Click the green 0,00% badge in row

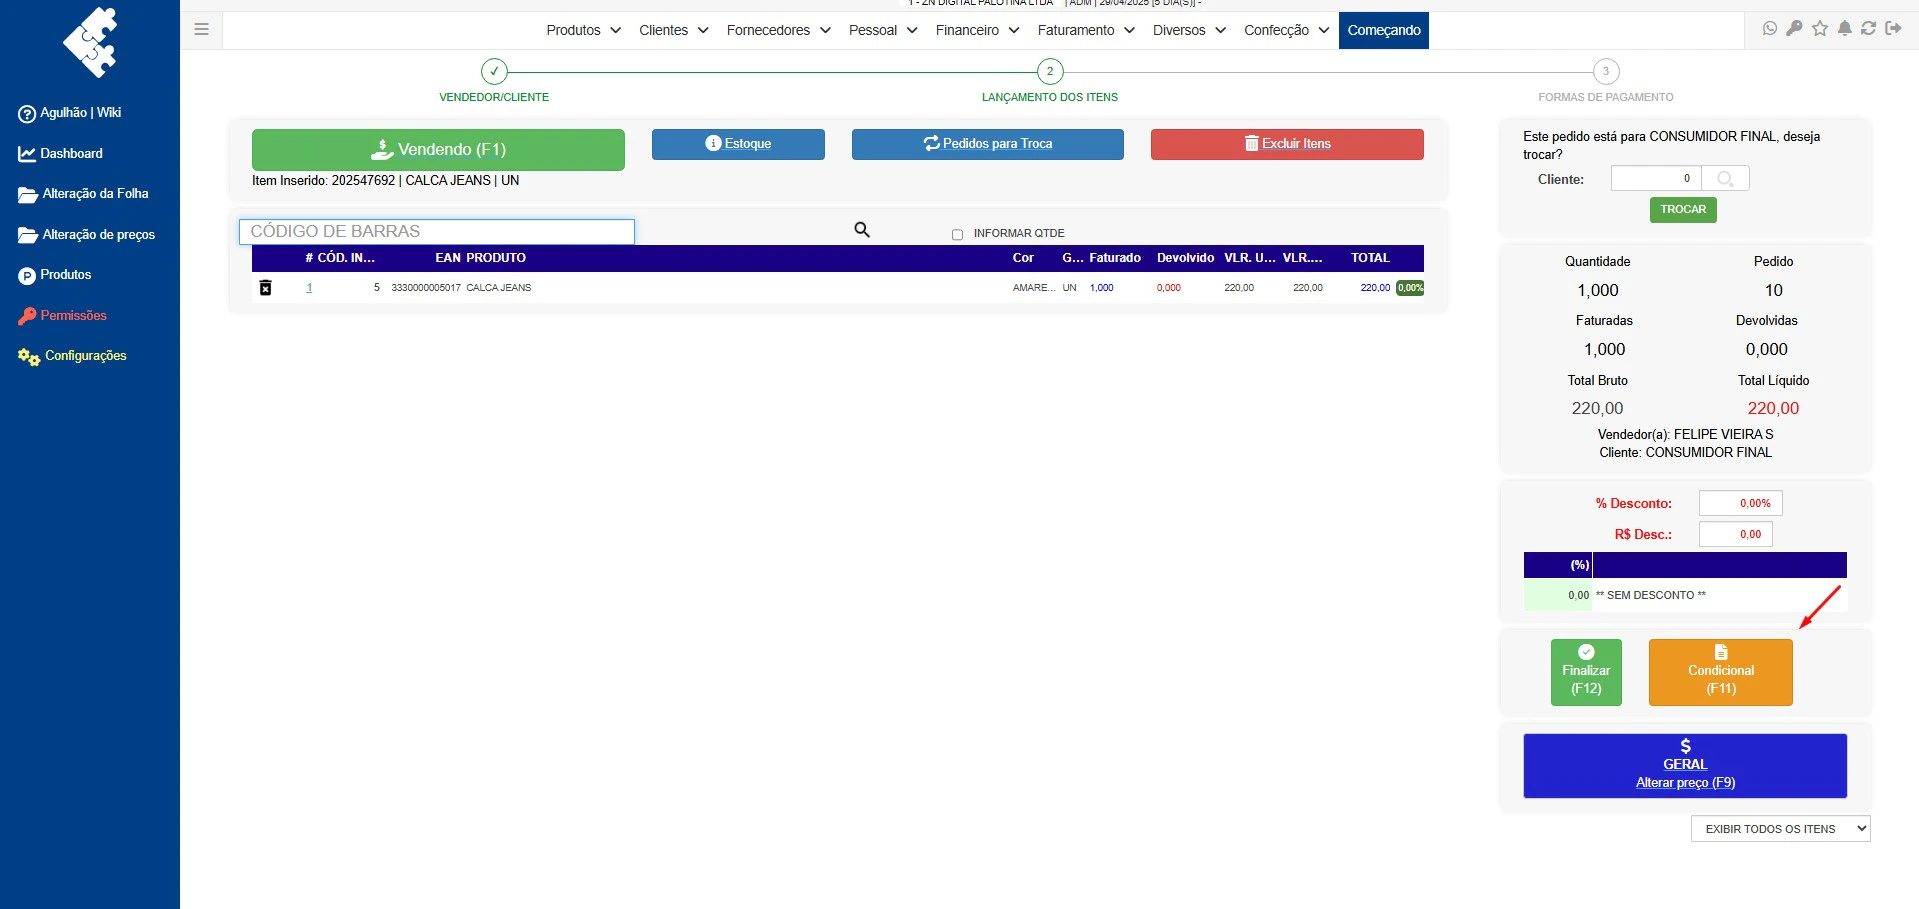[1410, 288]
